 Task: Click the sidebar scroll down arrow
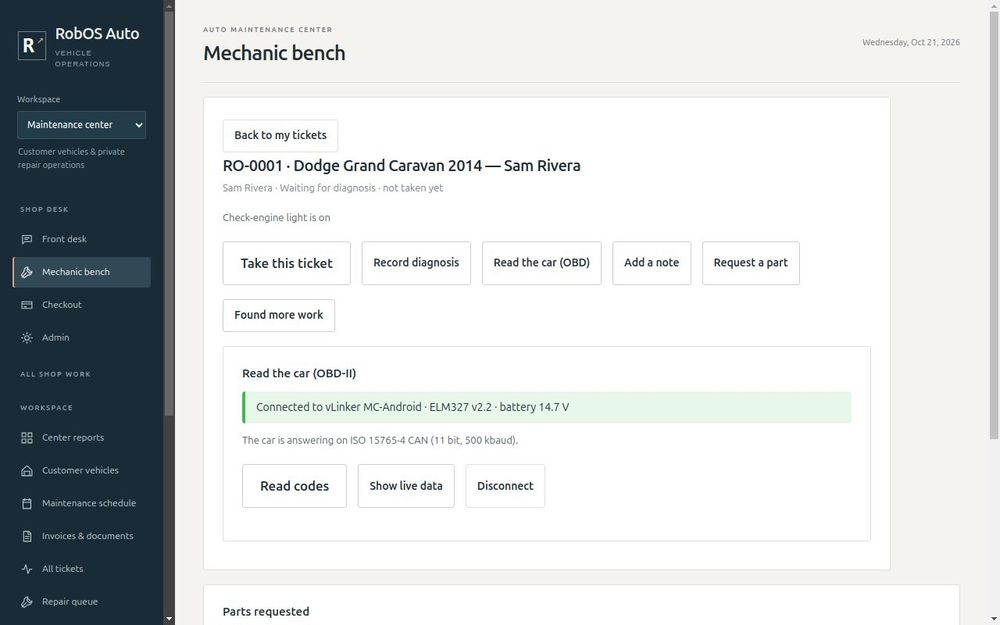point(169,619)
